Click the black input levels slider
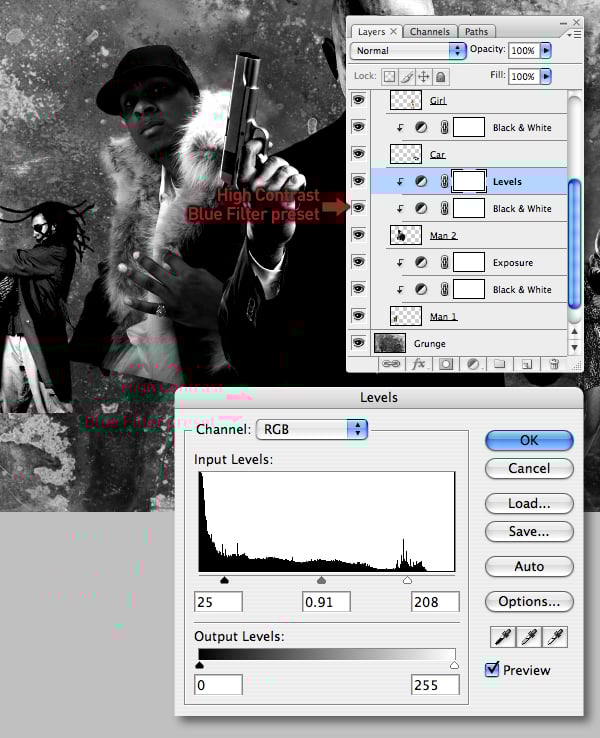 click(224, 580)
